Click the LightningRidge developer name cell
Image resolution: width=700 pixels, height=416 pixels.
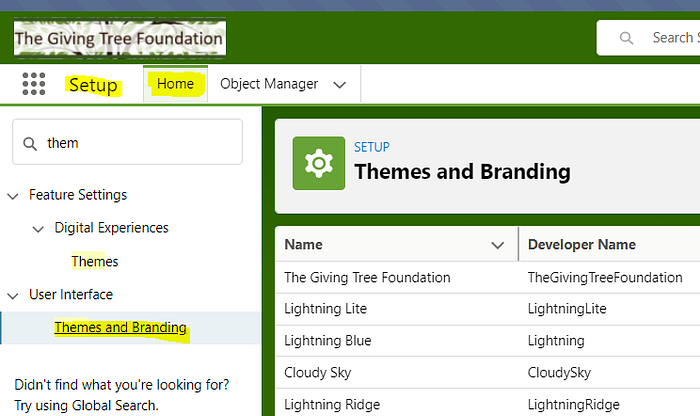[x=574, y=404]
